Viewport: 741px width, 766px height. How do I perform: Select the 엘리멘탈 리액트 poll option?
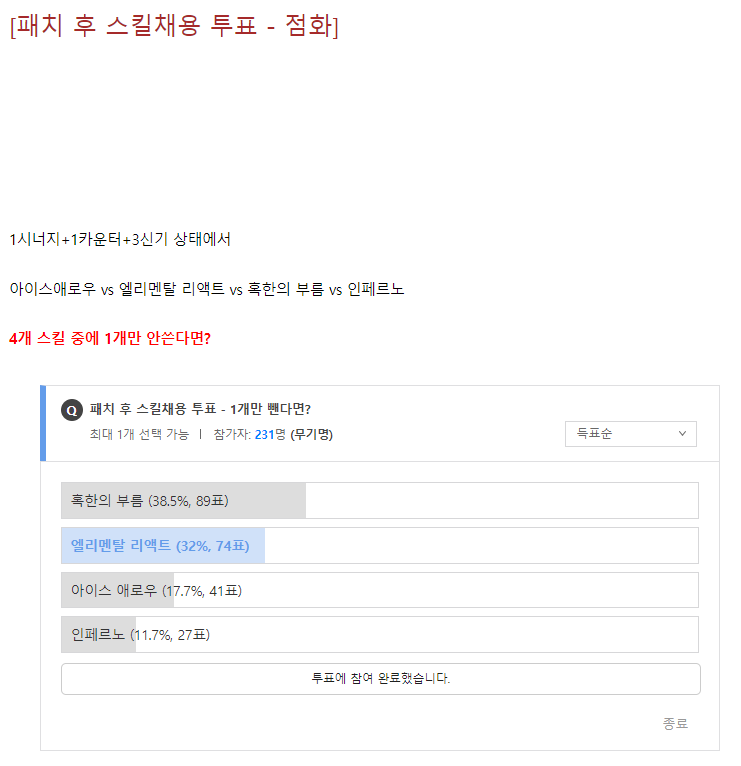[x=380, y=546]
